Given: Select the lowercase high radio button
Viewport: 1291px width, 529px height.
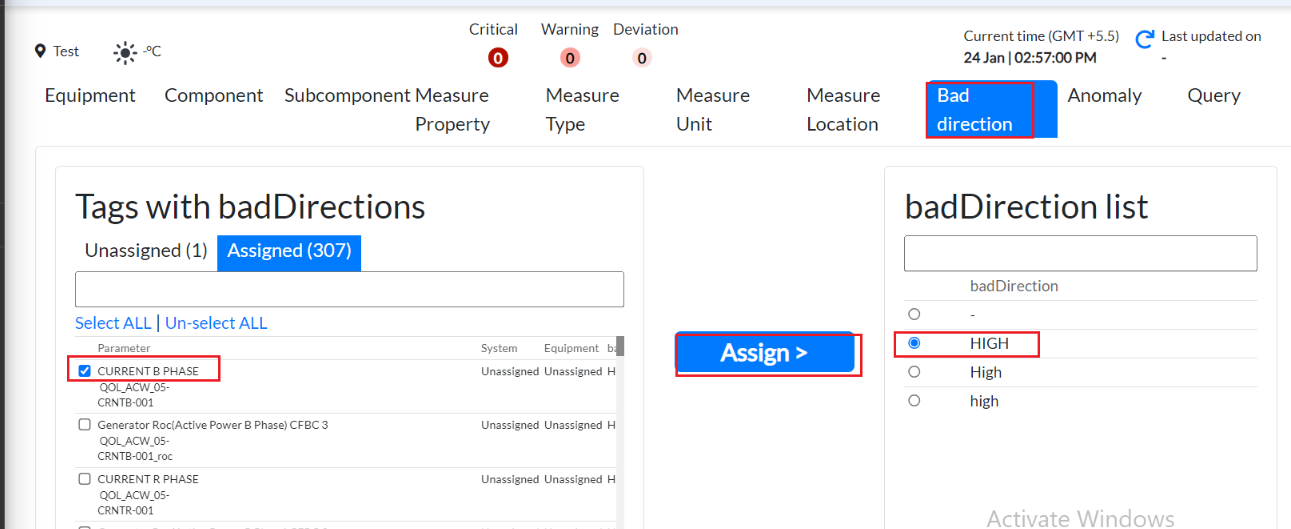Looking at the screenshot, I should click(913, 401).
